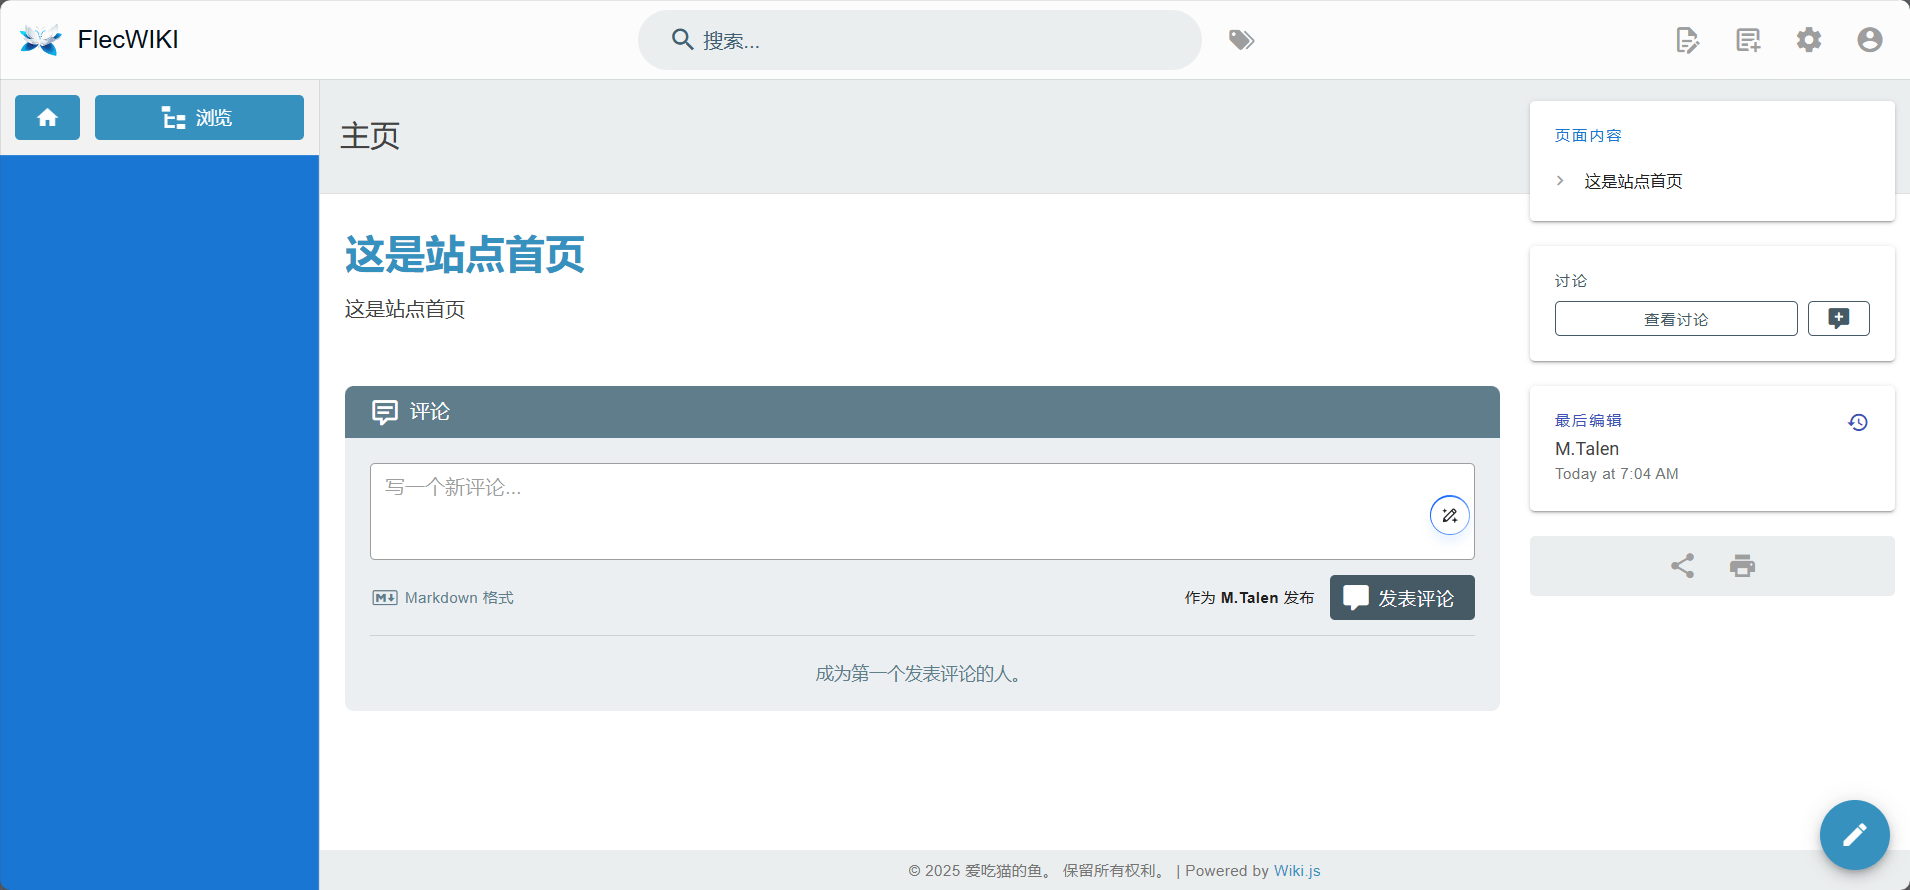Print the current page
This screenshot has width=1910, height=890.
pos(1742,566)
